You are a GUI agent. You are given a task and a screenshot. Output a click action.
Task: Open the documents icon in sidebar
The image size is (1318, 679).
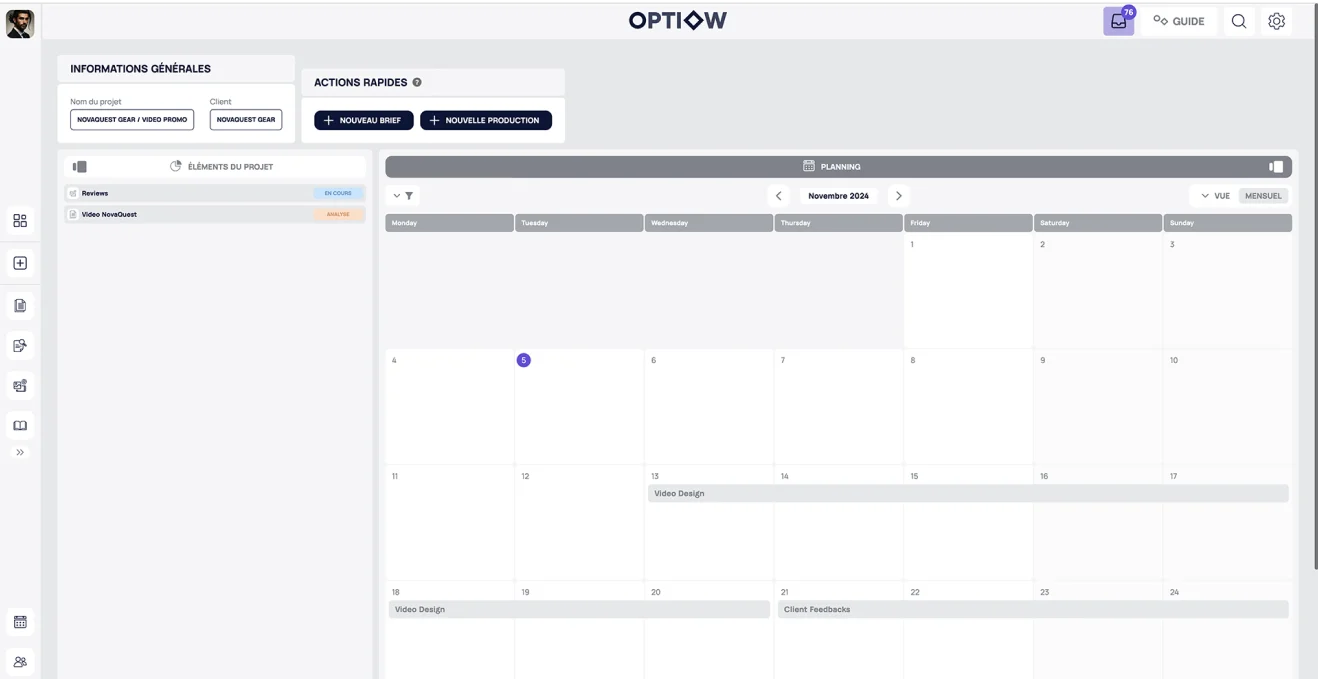20,305
